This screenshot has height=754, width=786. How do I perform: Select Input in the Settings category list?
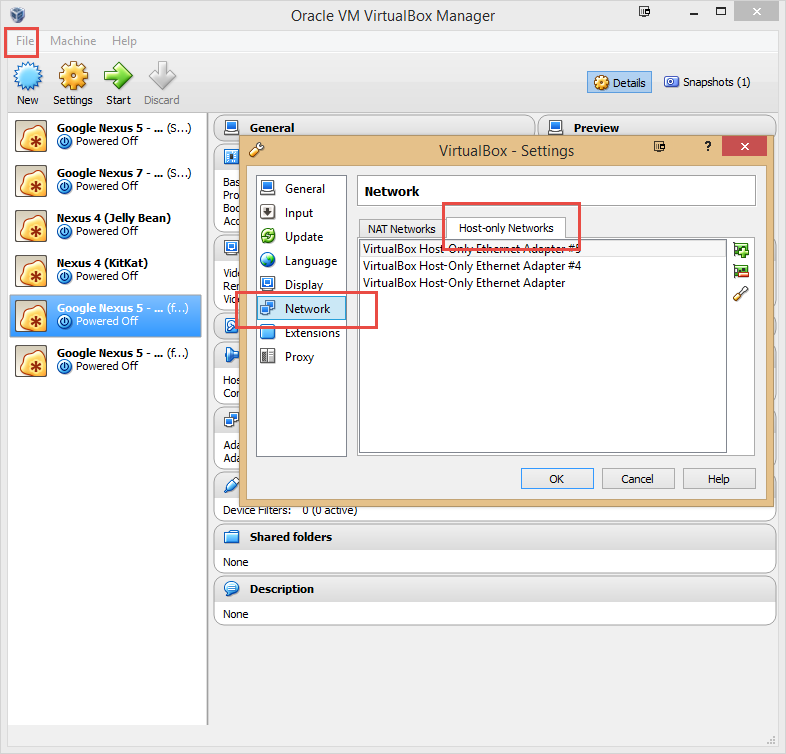point(301,213)
